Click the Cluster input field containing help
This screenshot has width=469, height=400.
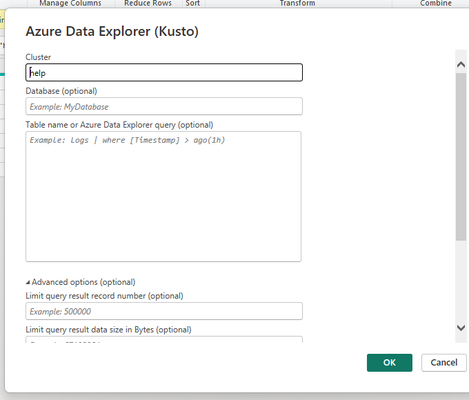point(164,73)
